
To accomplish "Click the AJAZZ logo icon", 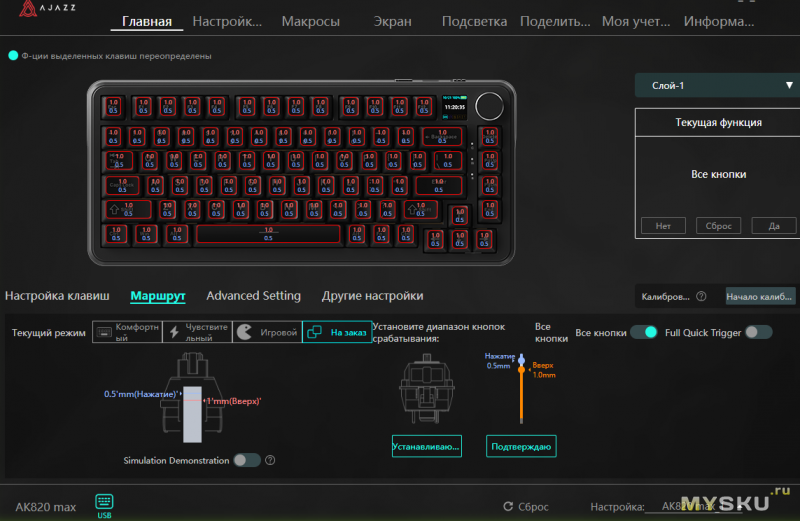I will [x=28, y=8].
